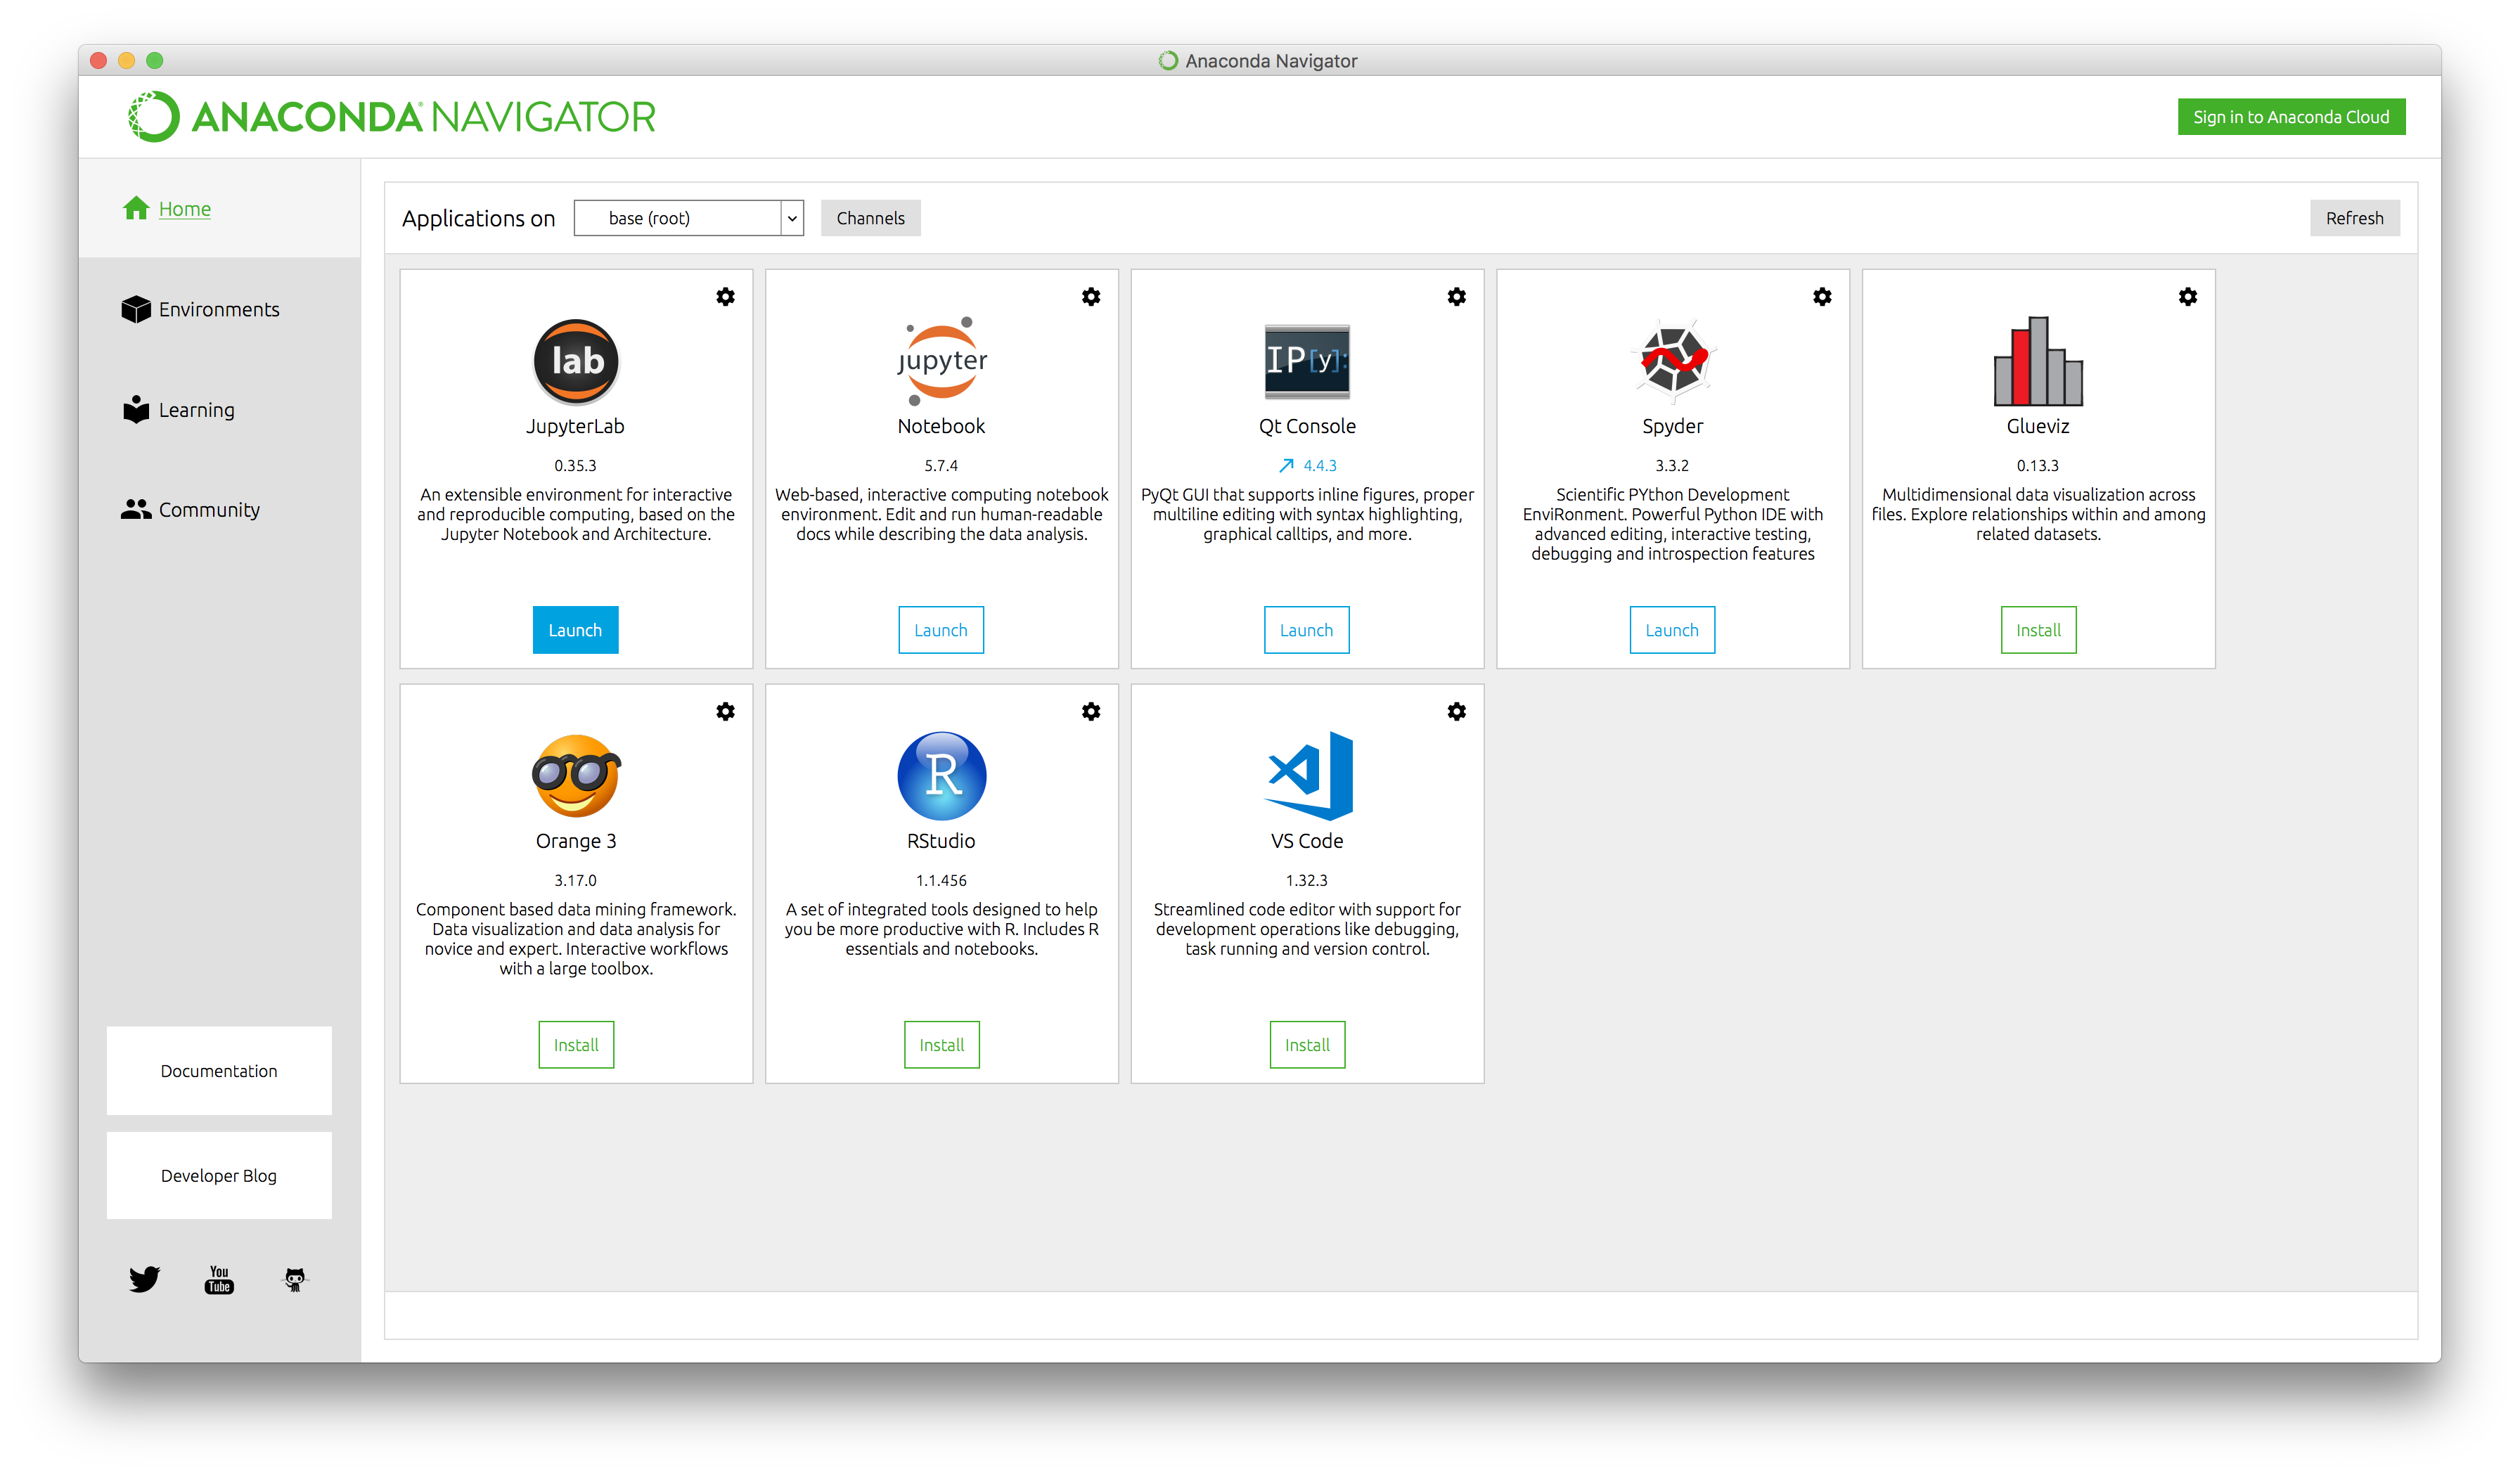Click the JupyterLab app logo
The image size is (2520, 1475).
[576, 361]
